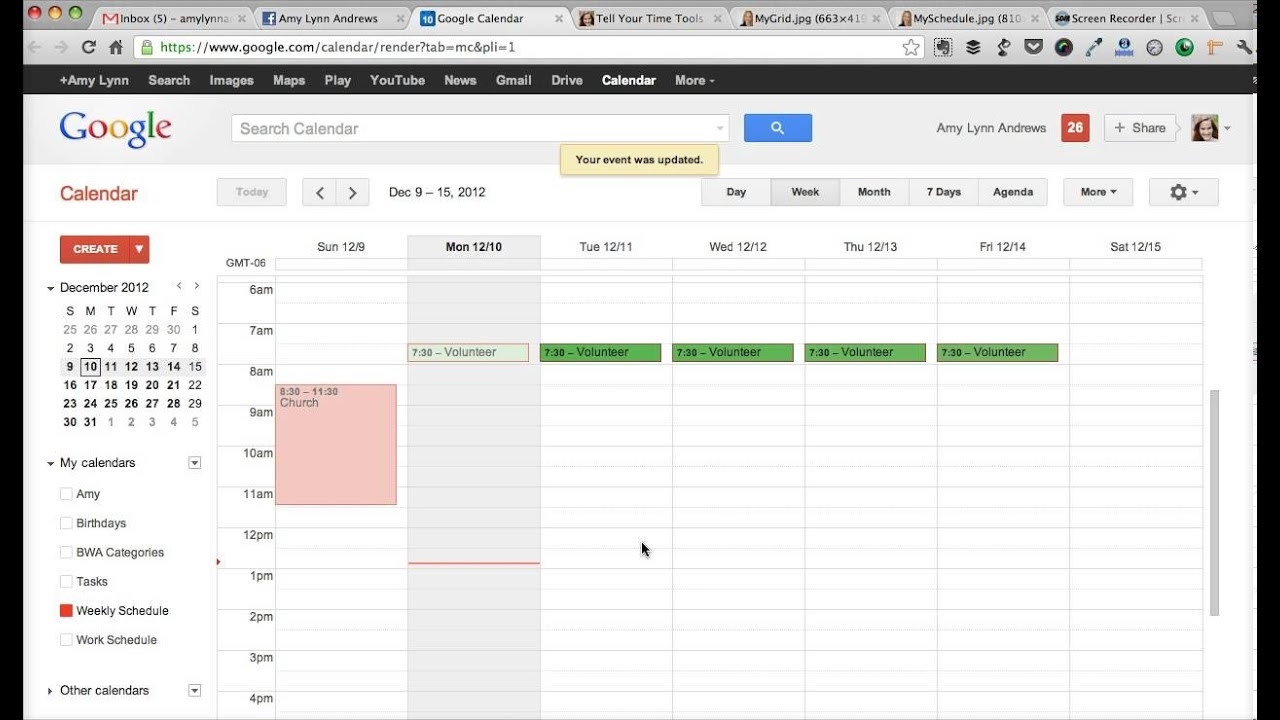Click the browser forward arrow
This screenshot has width=1280, height=720.
tap(62, 47)
